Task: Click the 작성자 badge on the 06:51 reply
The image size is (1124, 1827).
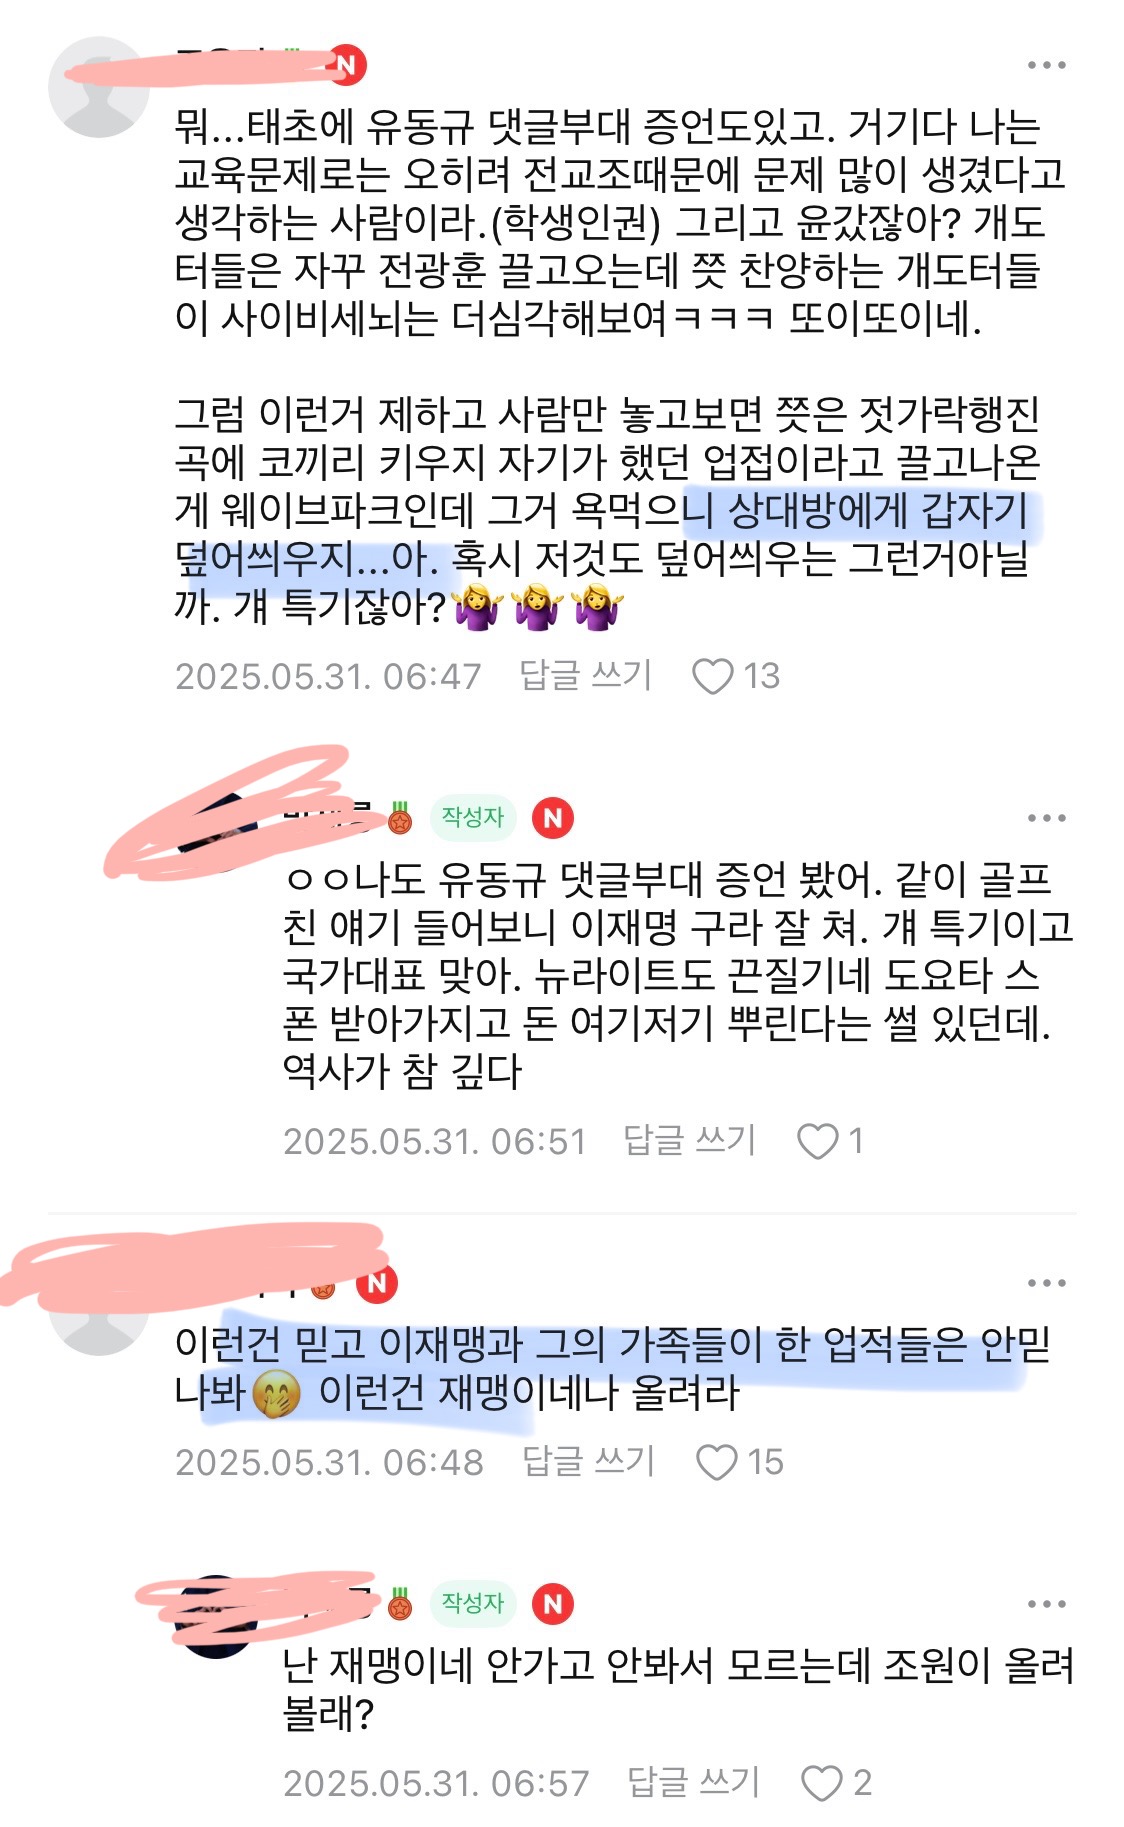Action: 473,817
